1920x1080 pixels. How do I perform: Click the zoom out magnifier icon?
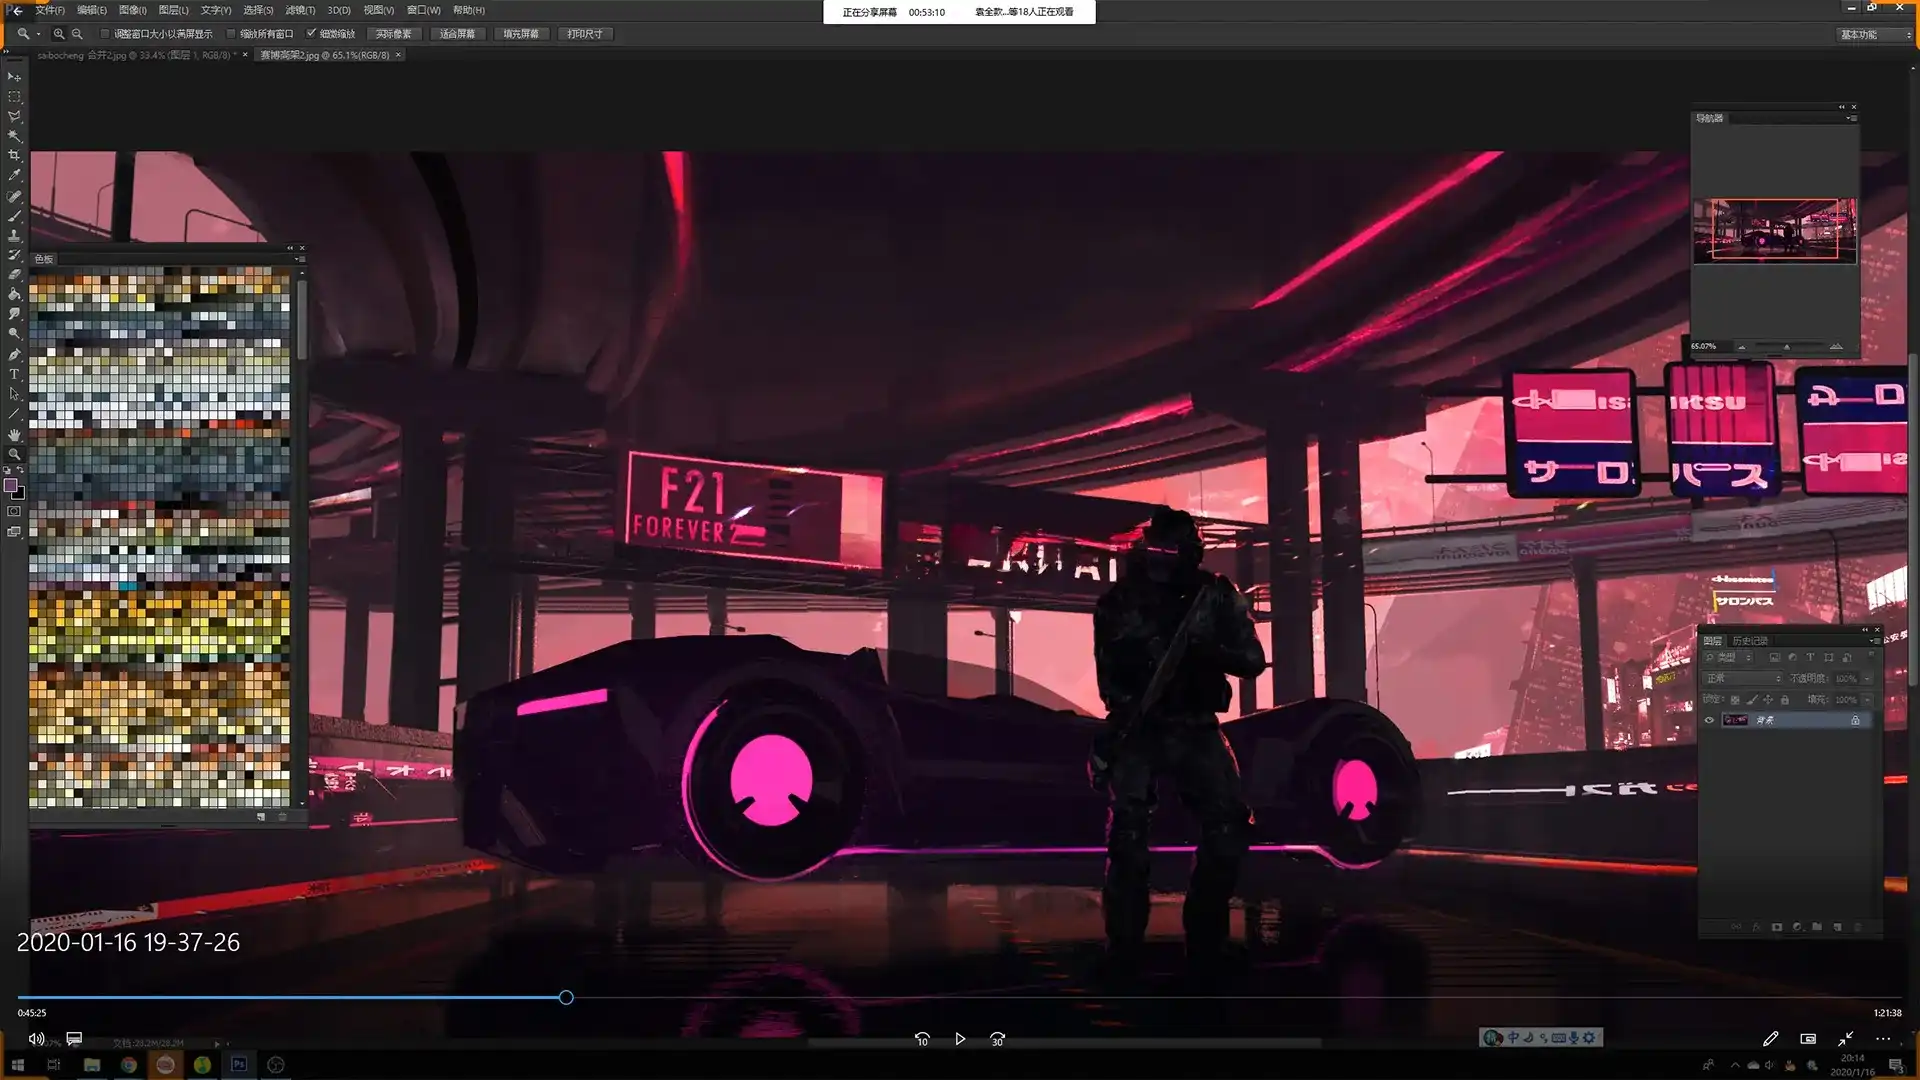pyautogui.click(x=77, y=34)
